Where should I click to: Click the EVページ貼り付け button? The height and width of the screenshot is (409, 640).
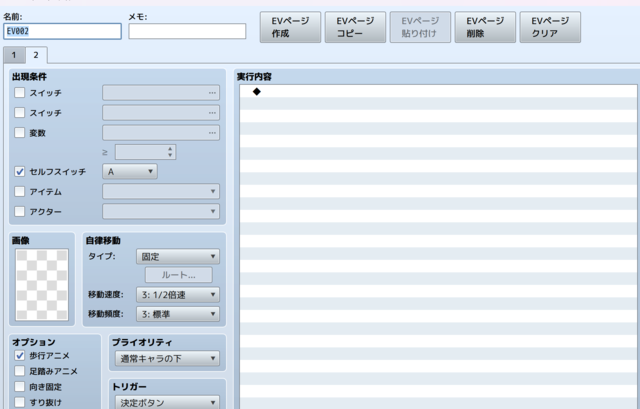pos(420,27)
